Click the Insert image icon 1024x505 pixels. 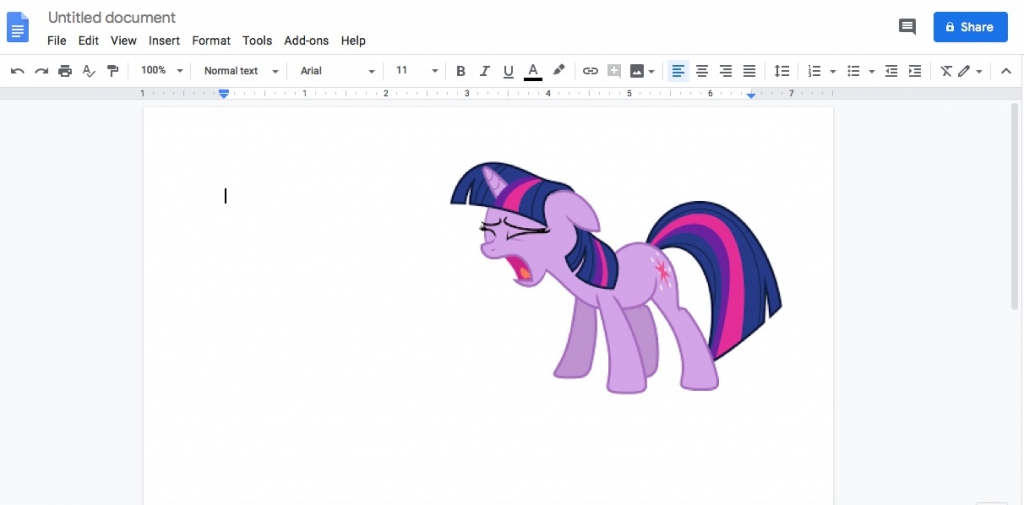pos(637,71)
